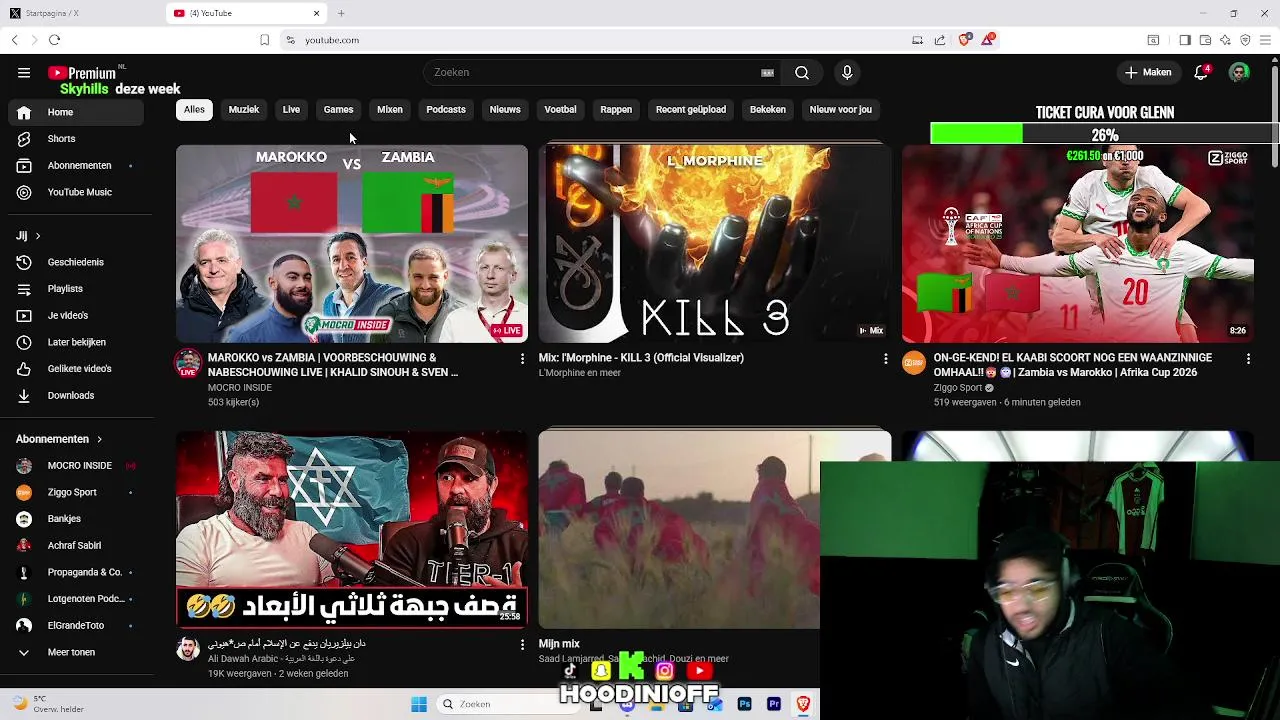Viewport: 1280px width, 720px height.
Task: Open a new browser tab with plus
Action: coord(341,13)
